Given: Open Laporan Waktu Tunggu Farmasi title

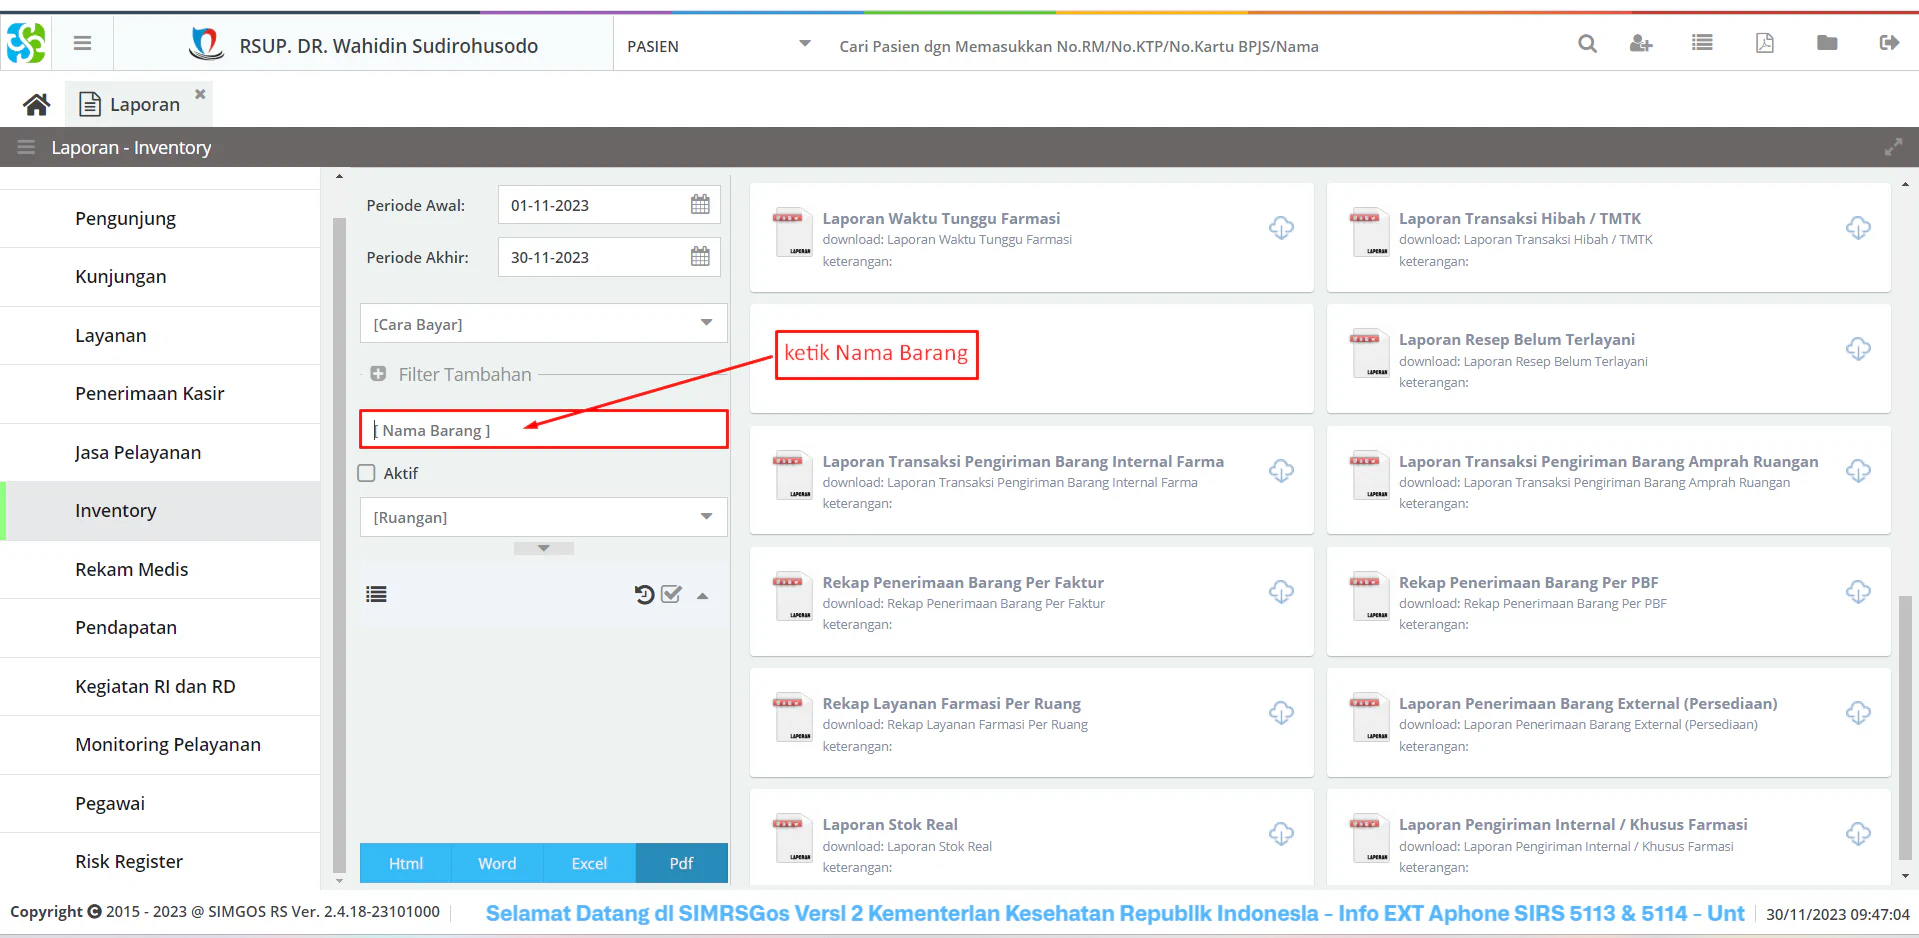Looking at the screenshot, I should coord(941,218).
